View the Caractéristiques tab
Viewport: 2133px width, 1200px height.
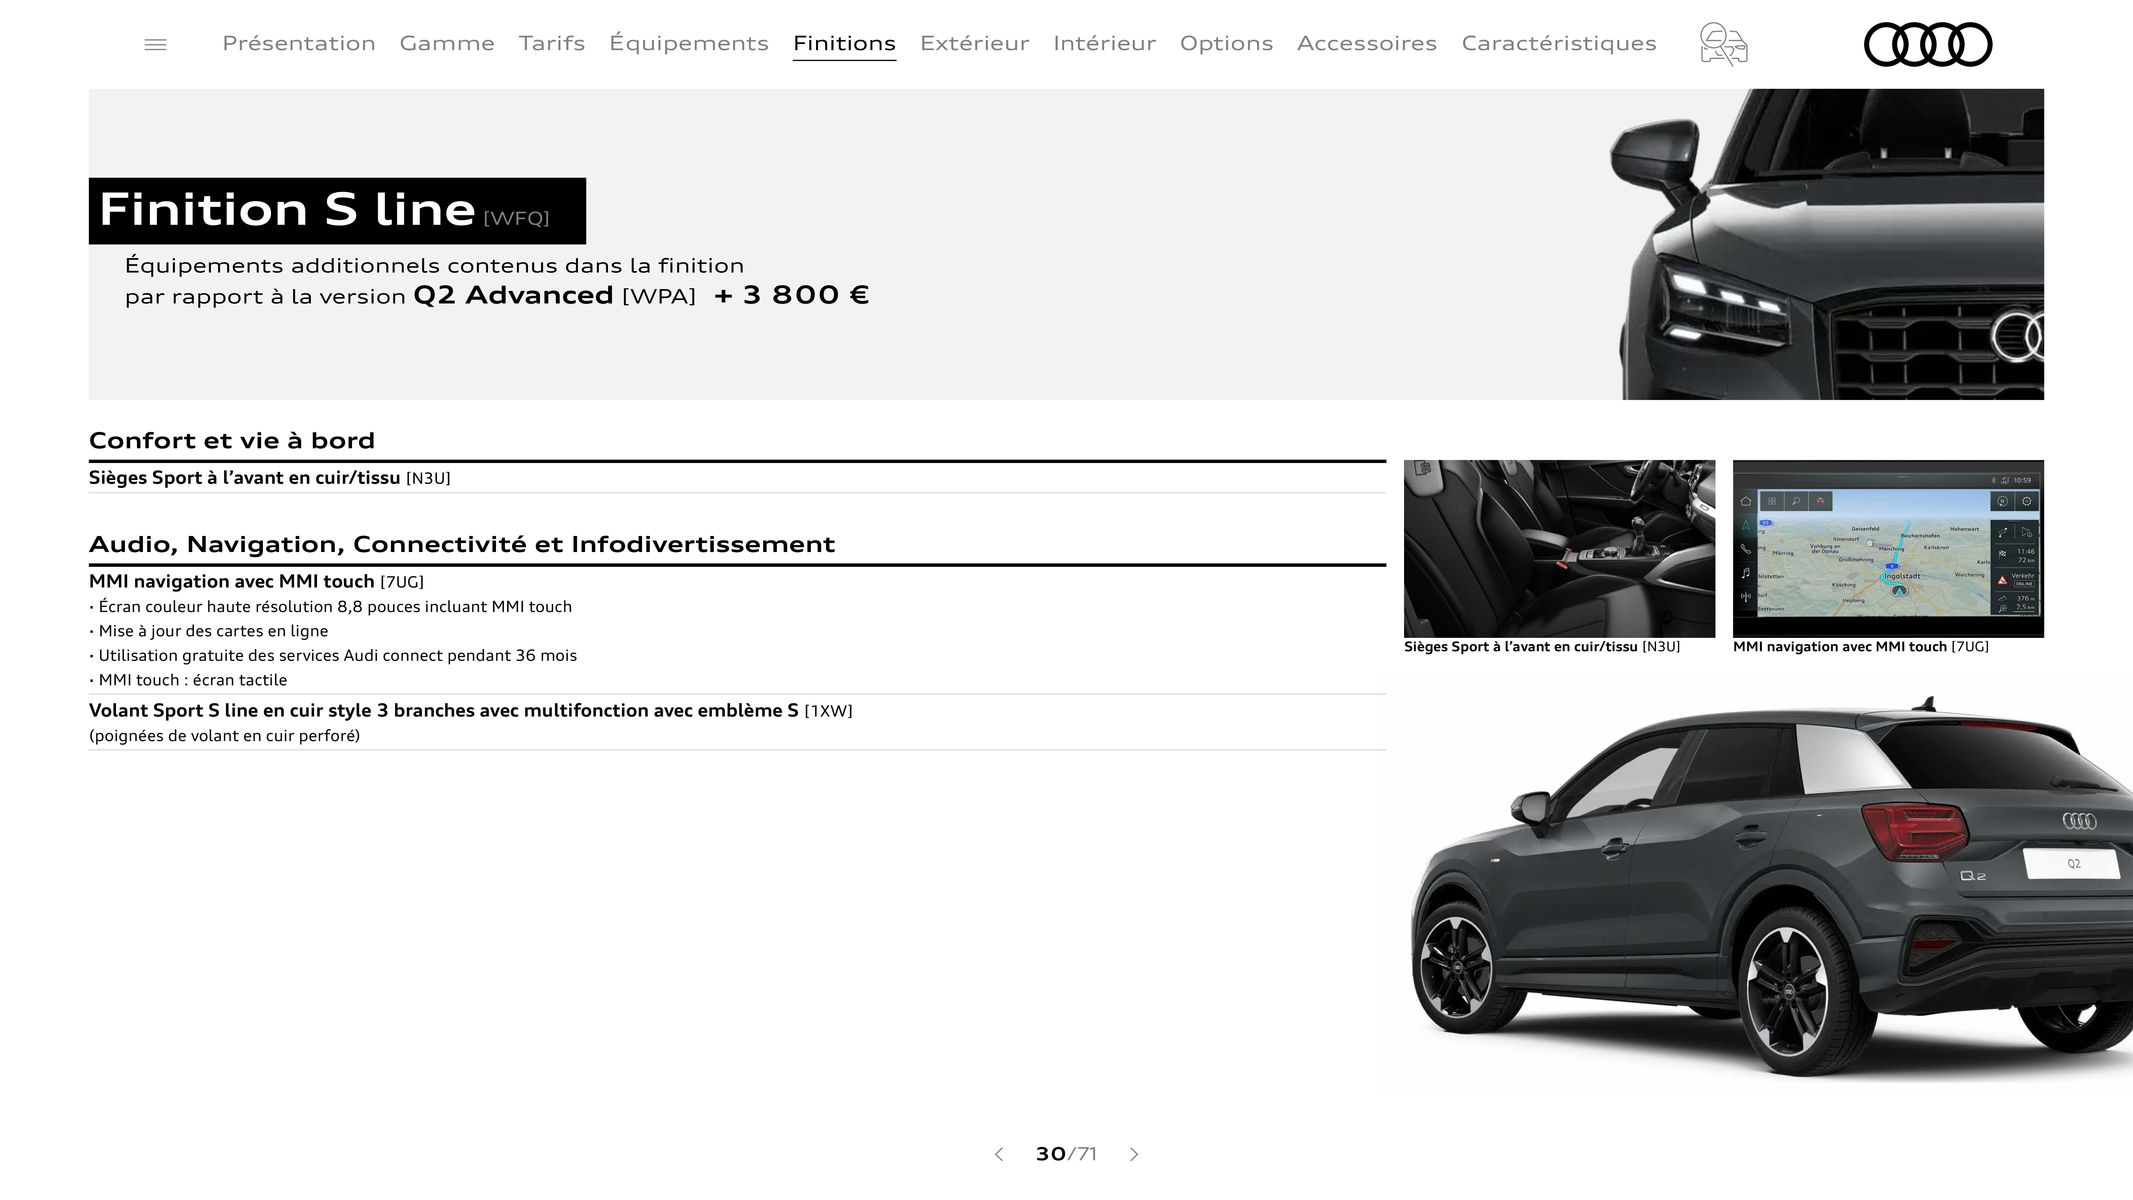1559,43
